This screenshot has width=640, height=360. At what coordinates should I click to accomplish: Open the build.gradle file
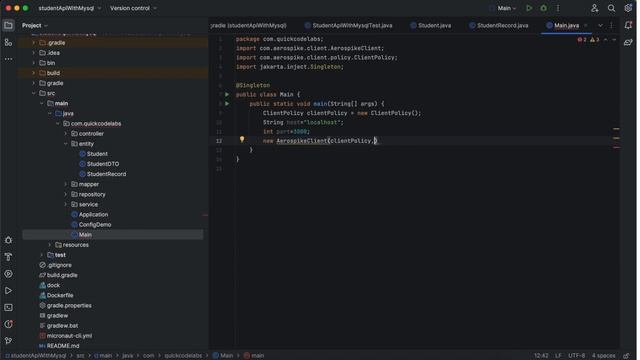pyautogui.click(x=62, y=276)
